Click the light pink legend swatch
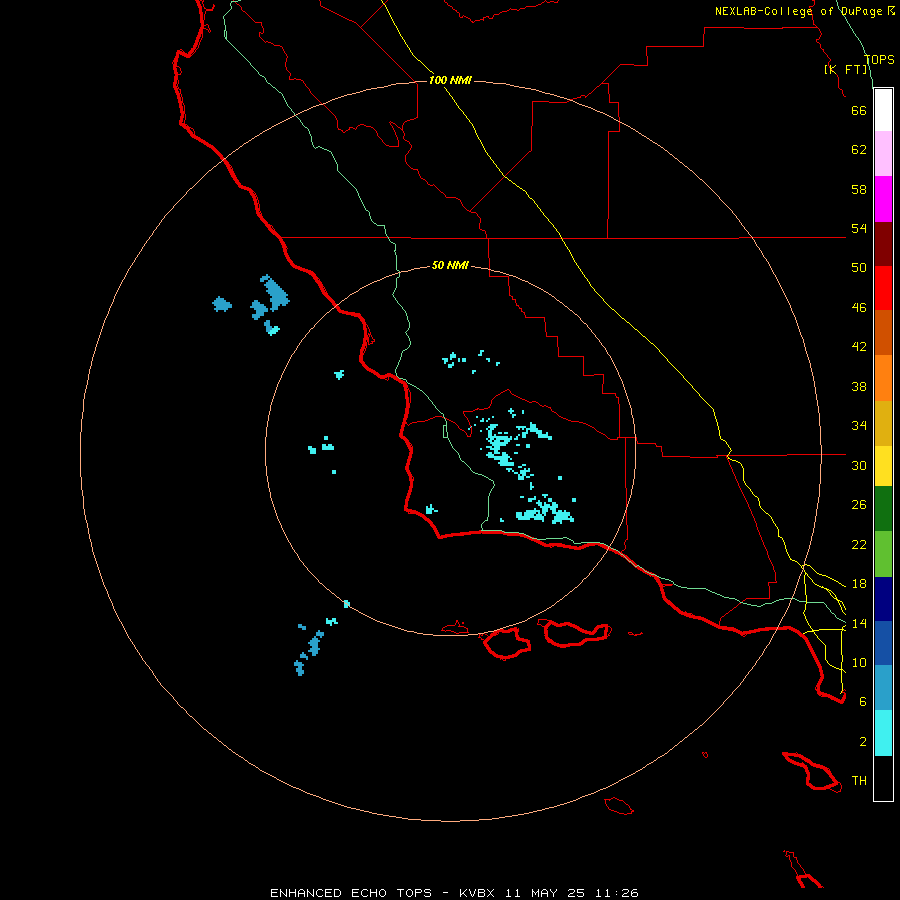900x900 pixels. (883, 153)
